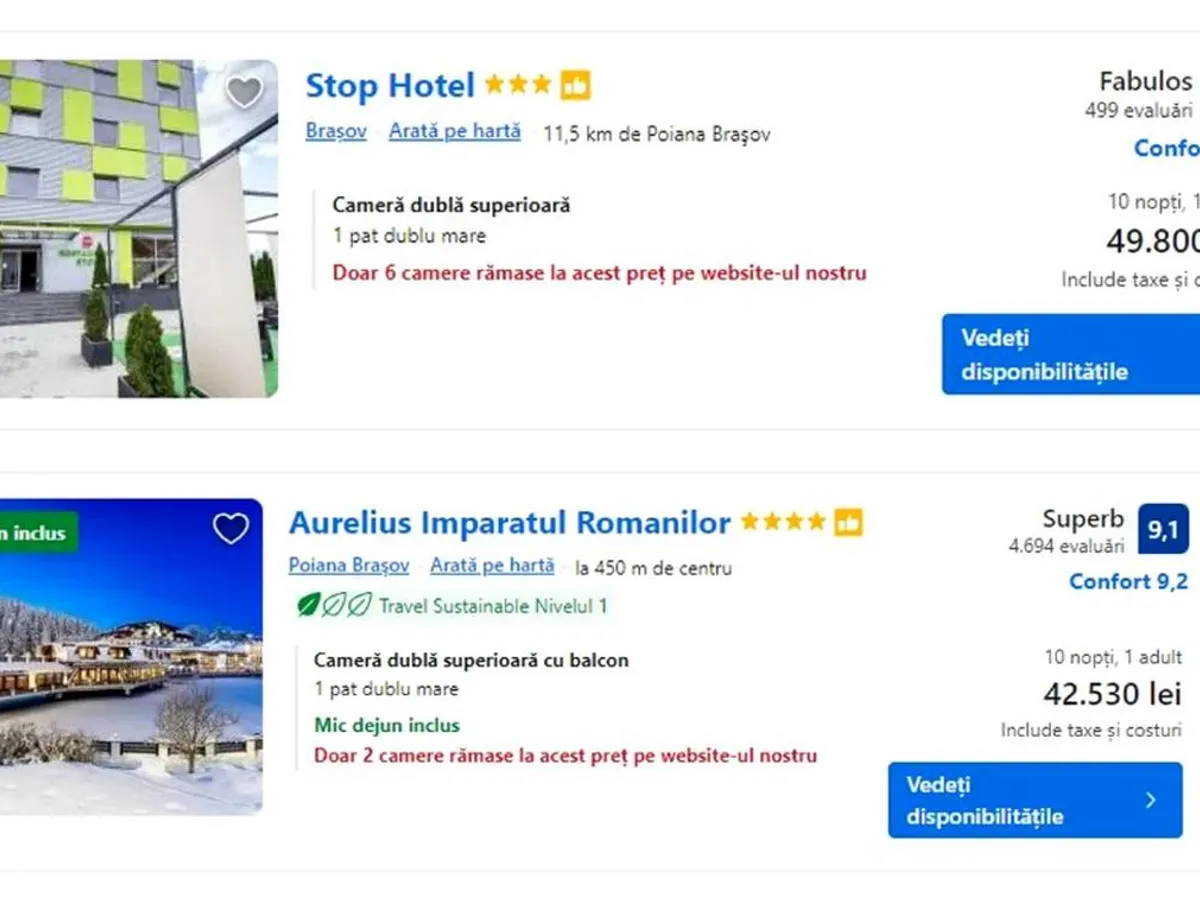Image resolution: width=1200 pixels, height=900 pixels.
Task: Show Aurelius hotel on map link
Action: pos(492,566)
